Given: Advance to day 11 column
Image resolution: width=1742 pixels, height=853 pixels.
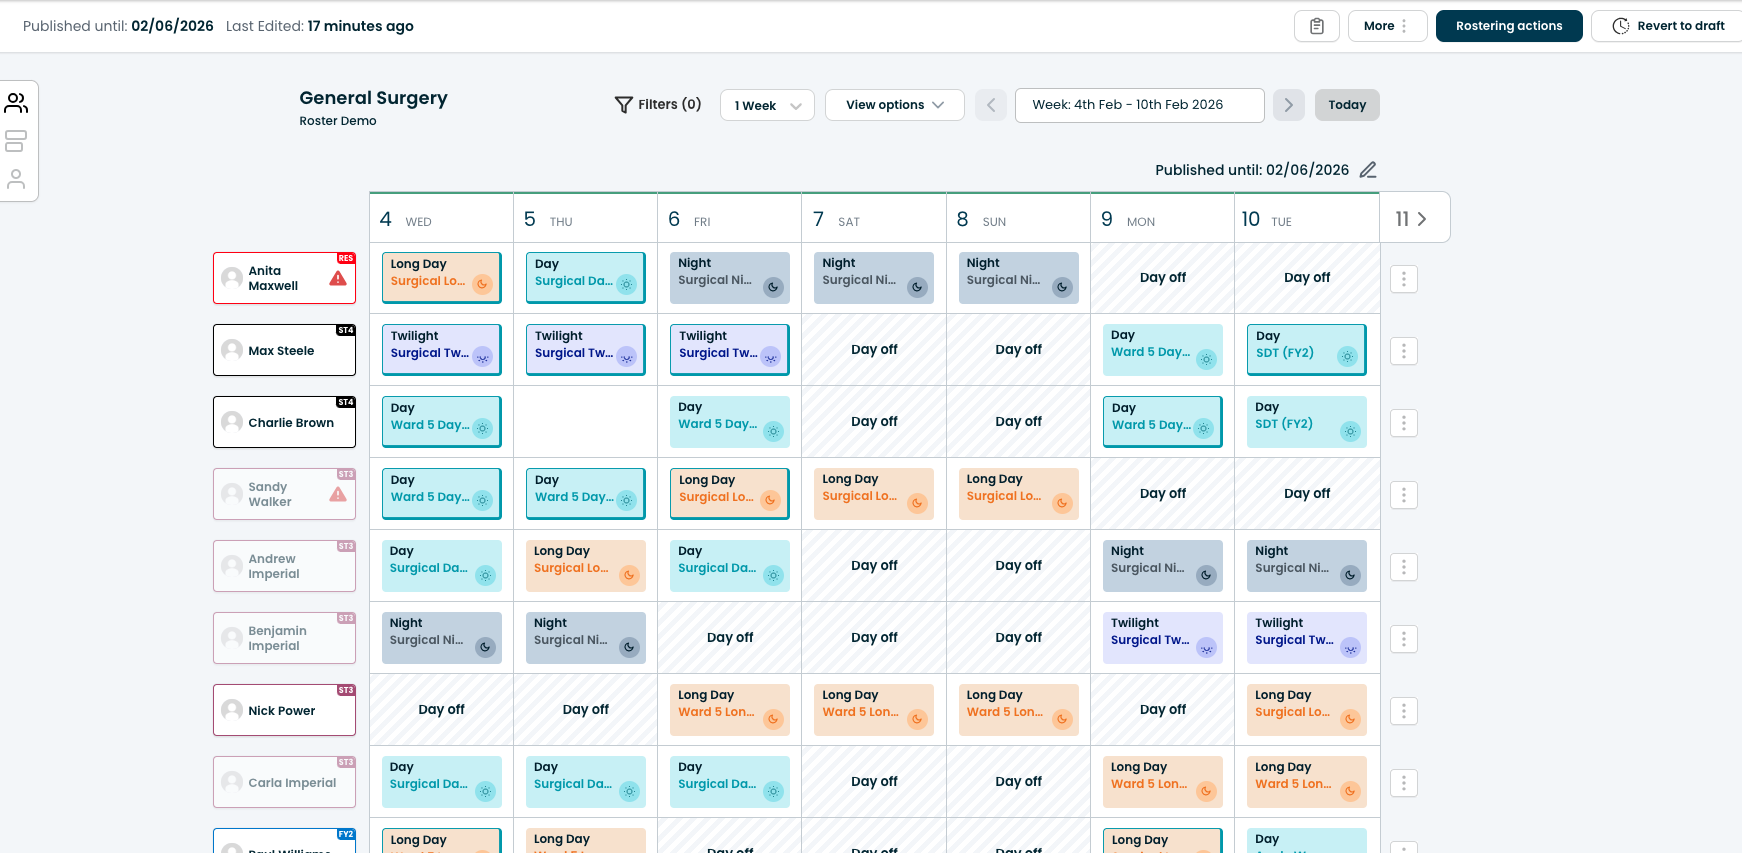Looking at the screenshot, I should 1412,219.
